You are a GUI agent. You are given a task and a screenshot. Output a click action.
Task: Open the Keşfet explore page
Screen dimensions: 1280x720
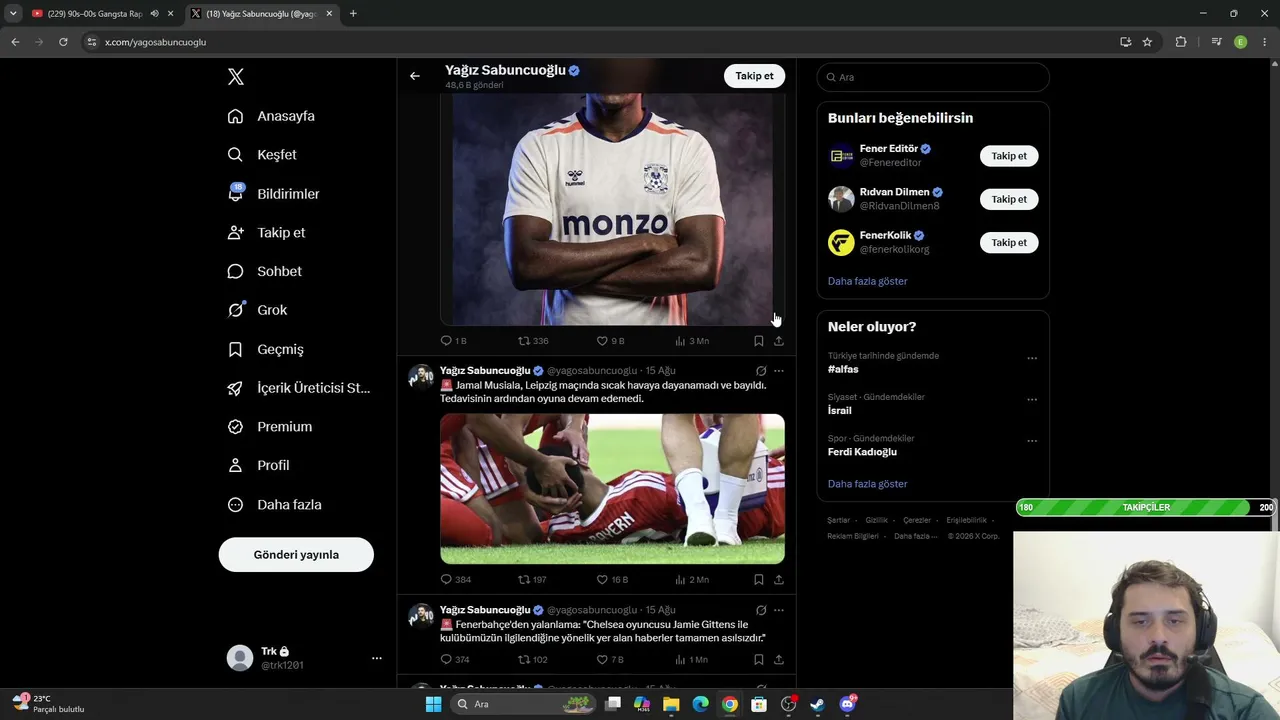pos(262,155)
